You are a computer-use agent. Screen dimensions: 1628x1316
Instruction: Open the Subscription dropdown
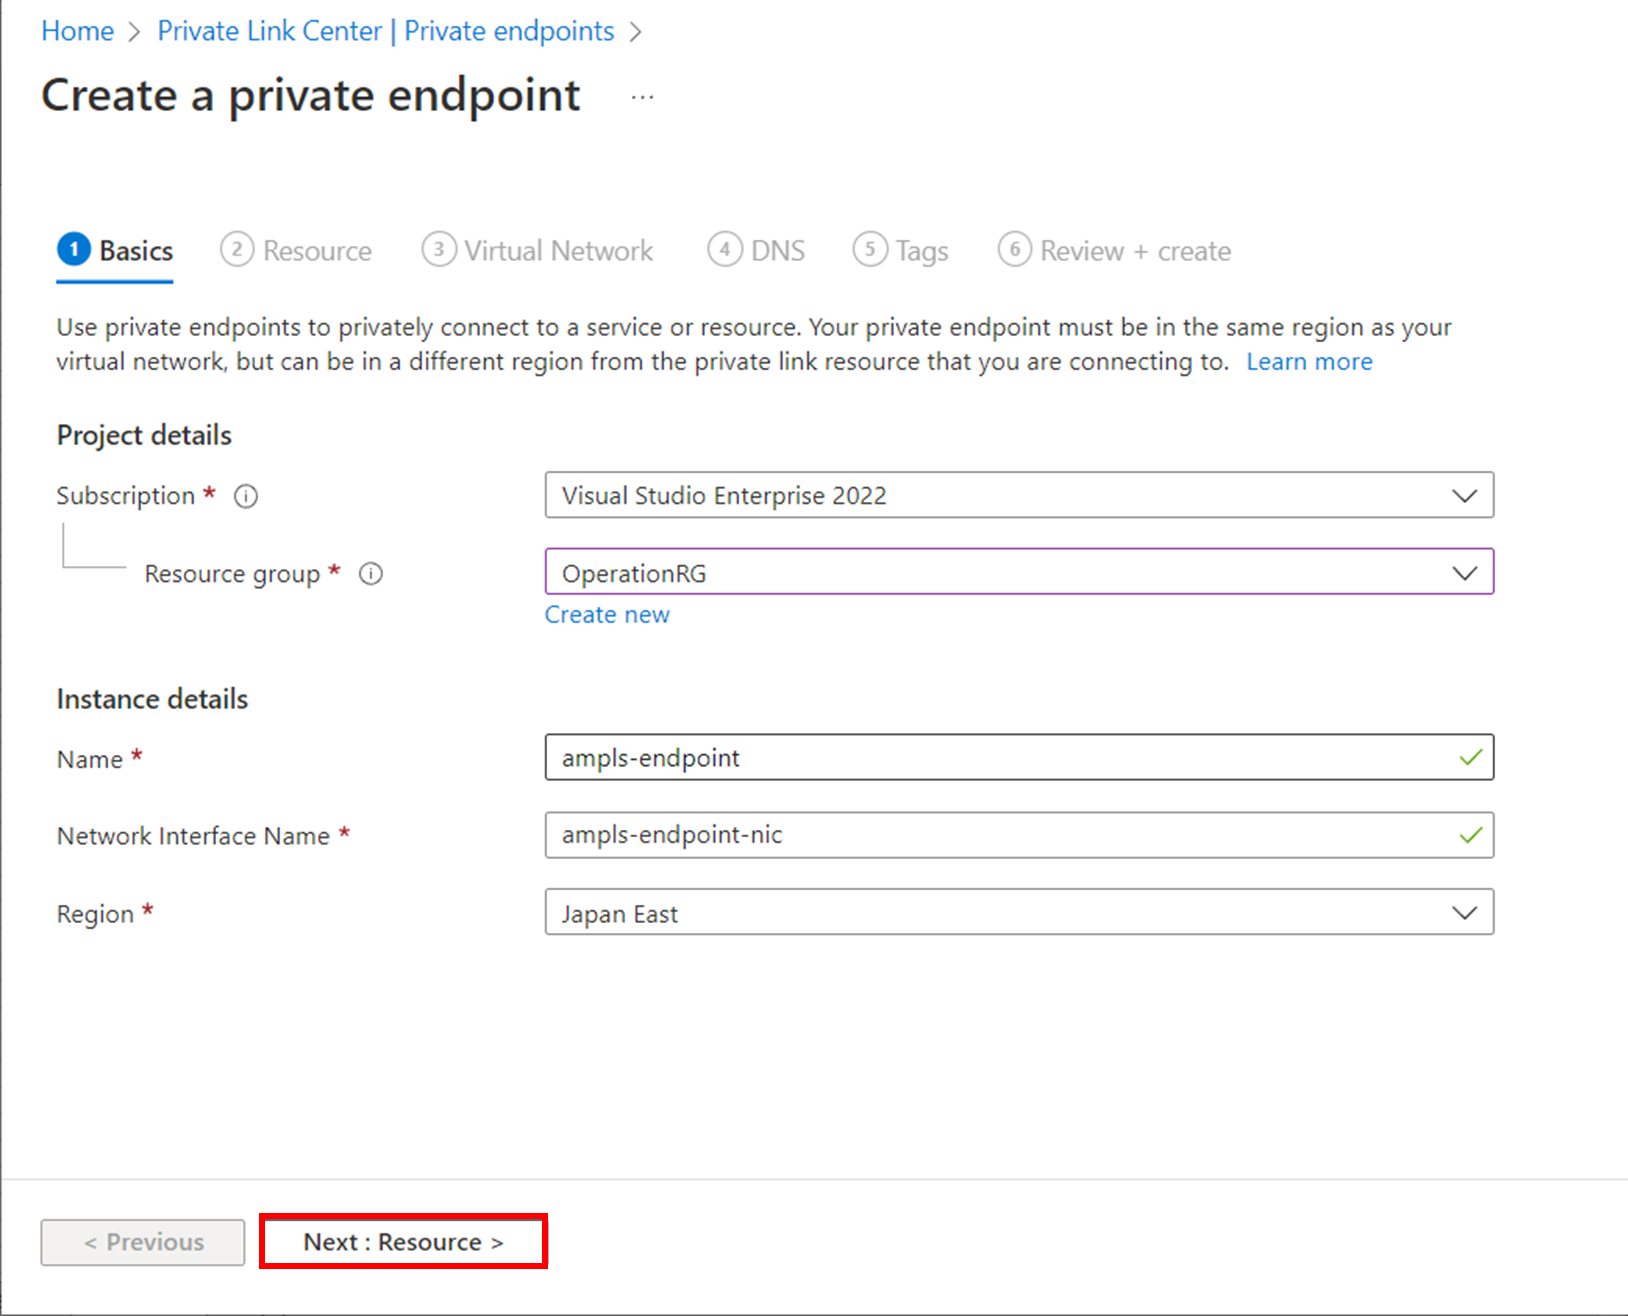coord(1465,495)
